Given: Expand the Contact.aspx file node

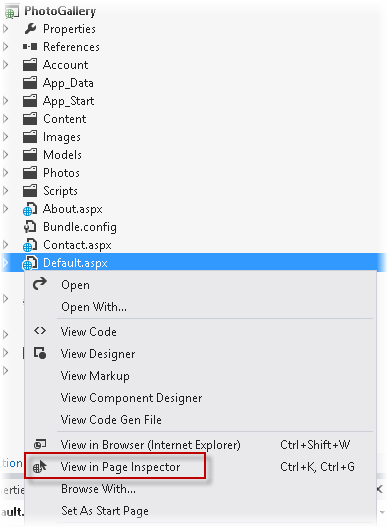Looking at the screenshot, I should point(5,244).
